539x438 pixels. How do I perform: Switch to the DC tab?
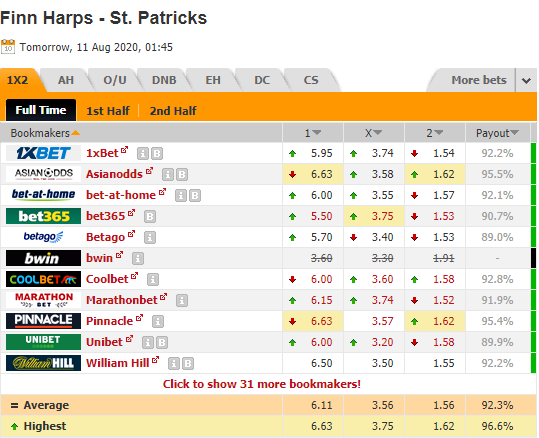tap(262, 80)
